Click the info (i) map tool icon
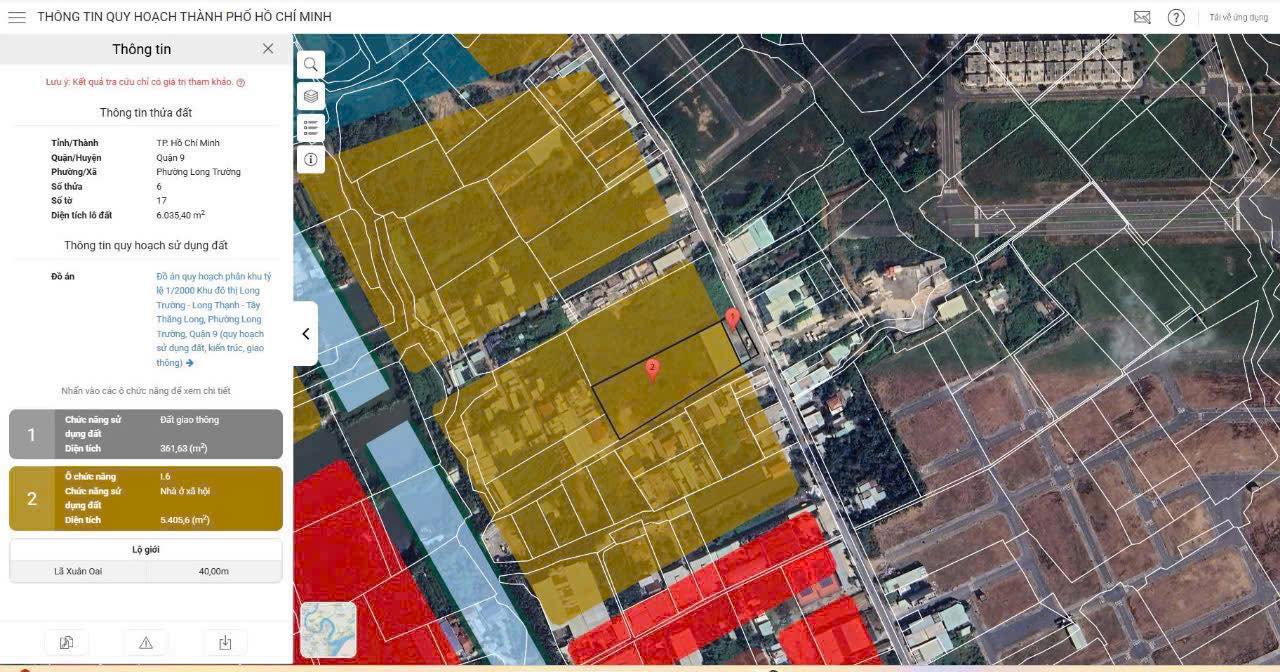 [x=311, y=159]
